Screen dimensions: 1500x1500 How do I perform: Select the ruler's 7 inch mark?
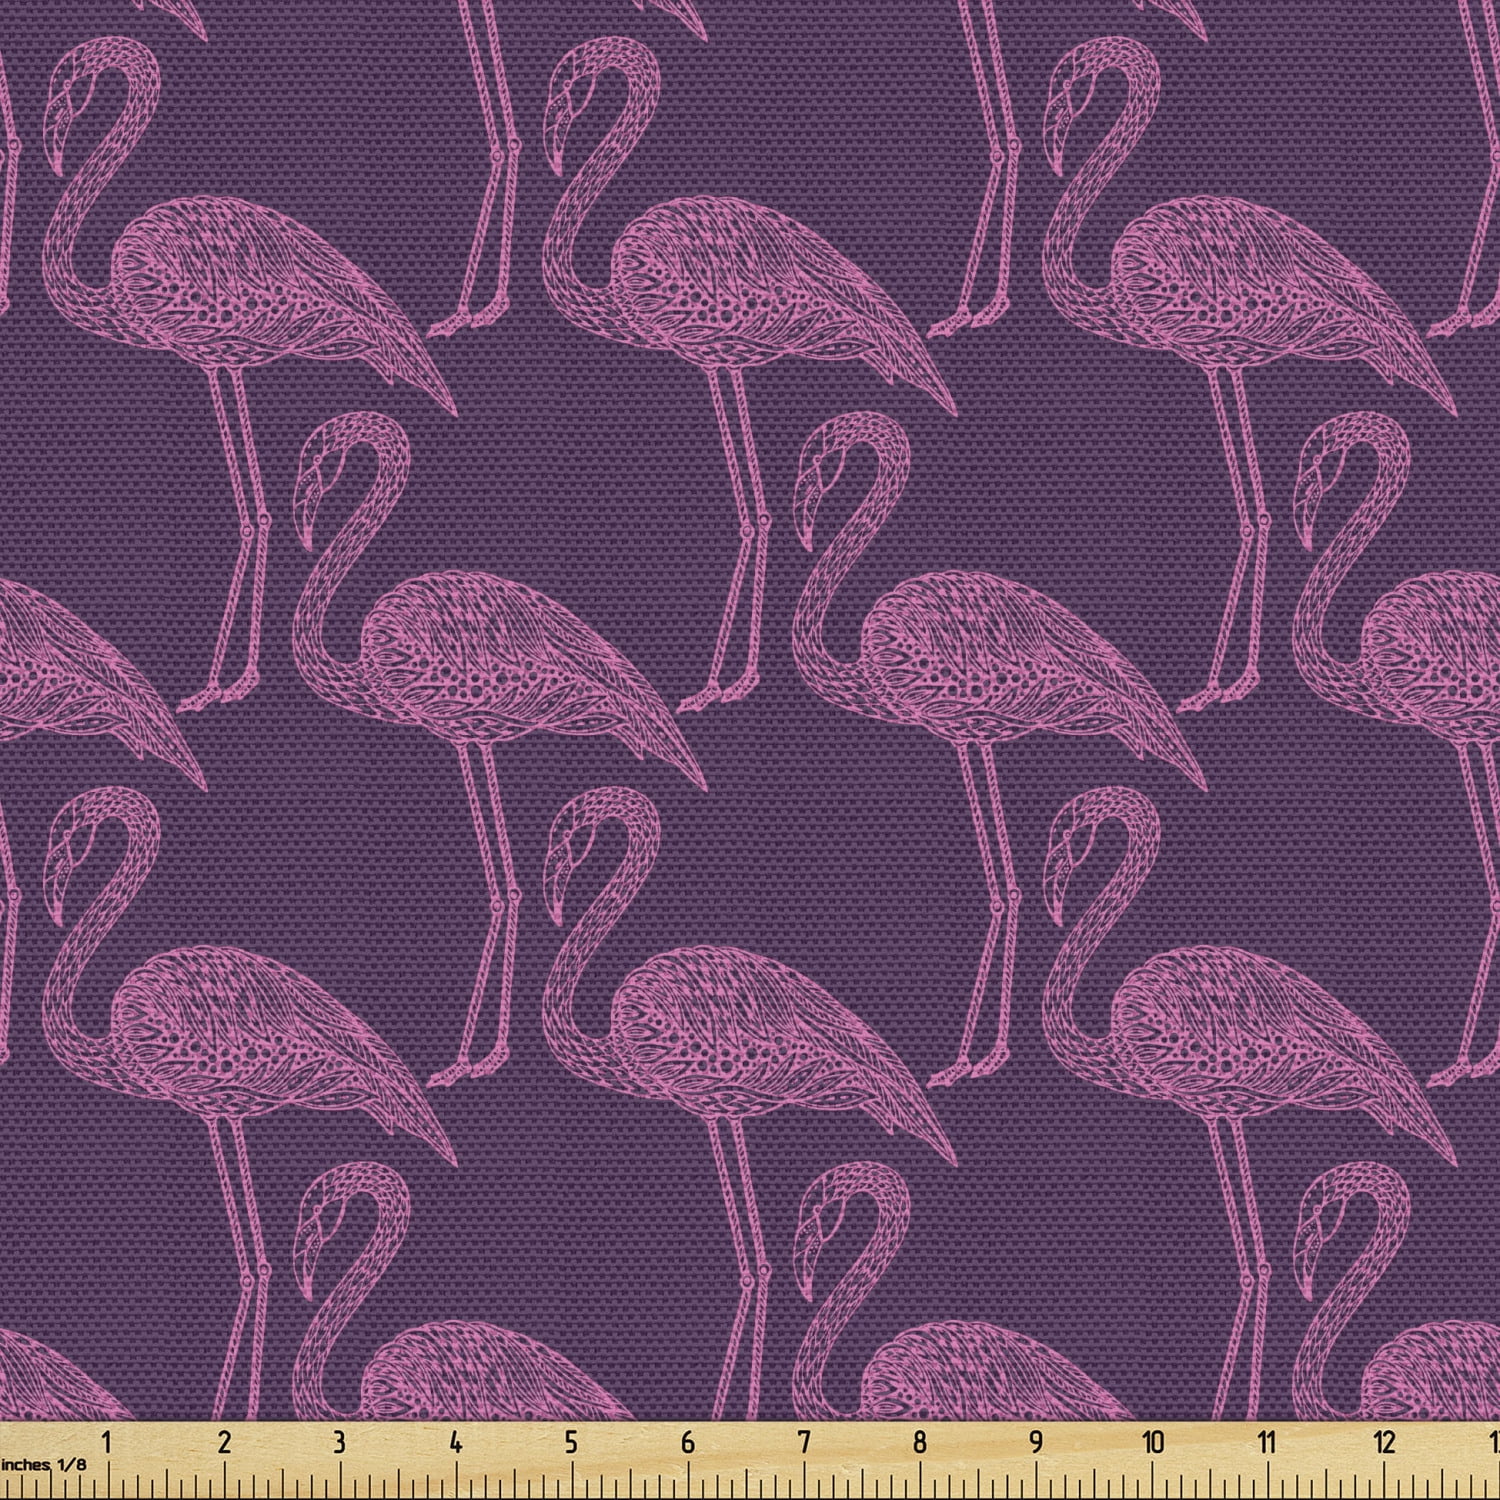[804, 1441]
